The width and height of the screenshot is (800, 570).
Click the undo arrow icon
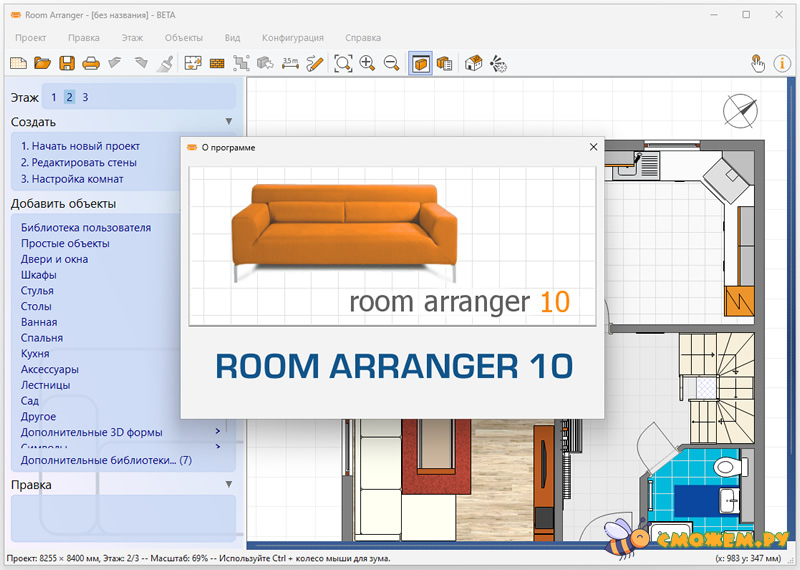[x=115, y=63]
